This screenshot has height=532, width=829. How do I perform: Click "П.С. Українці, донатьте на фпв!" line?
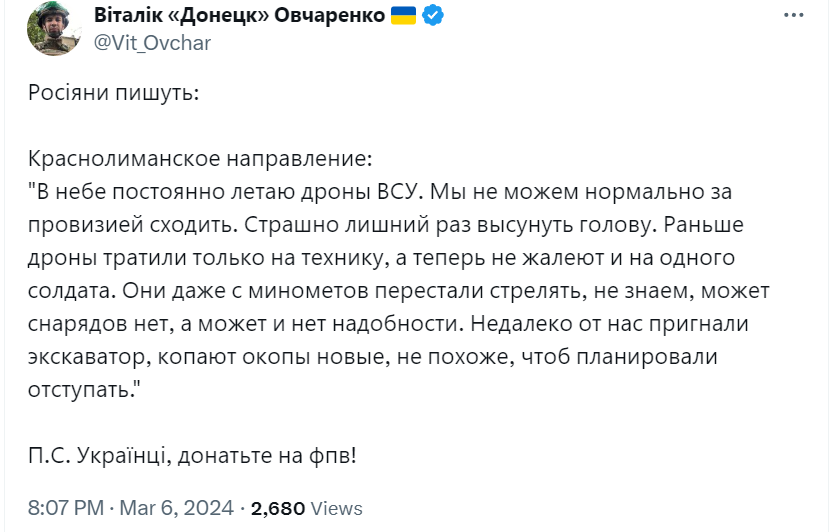pos(192,456)
